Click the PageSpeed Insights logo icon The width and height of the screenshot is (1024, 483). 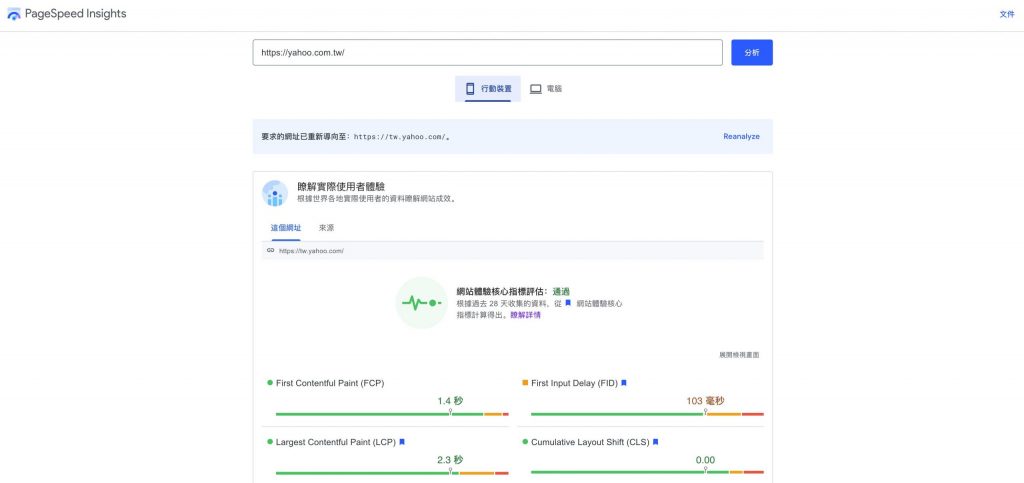(x=14, y=14)
